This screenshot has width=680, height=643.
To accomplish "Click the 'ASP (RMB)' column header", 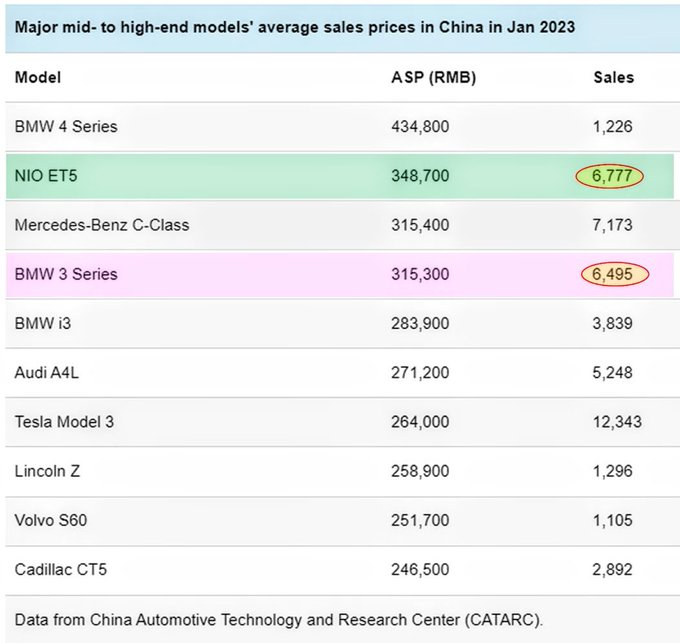I will click(434, 78).
